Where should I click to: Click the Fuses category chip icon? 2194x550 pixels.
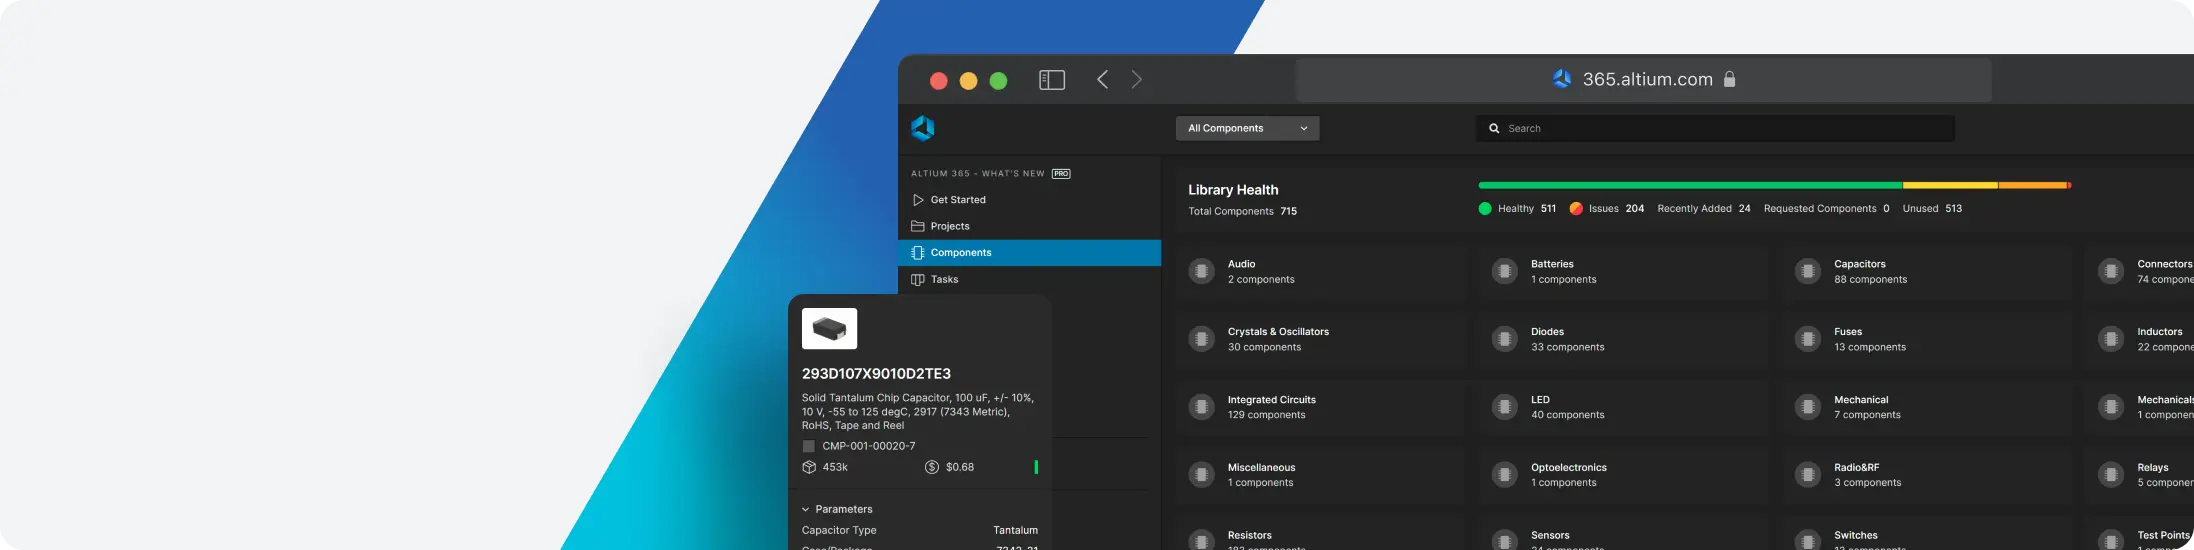tap(1807, 339)
